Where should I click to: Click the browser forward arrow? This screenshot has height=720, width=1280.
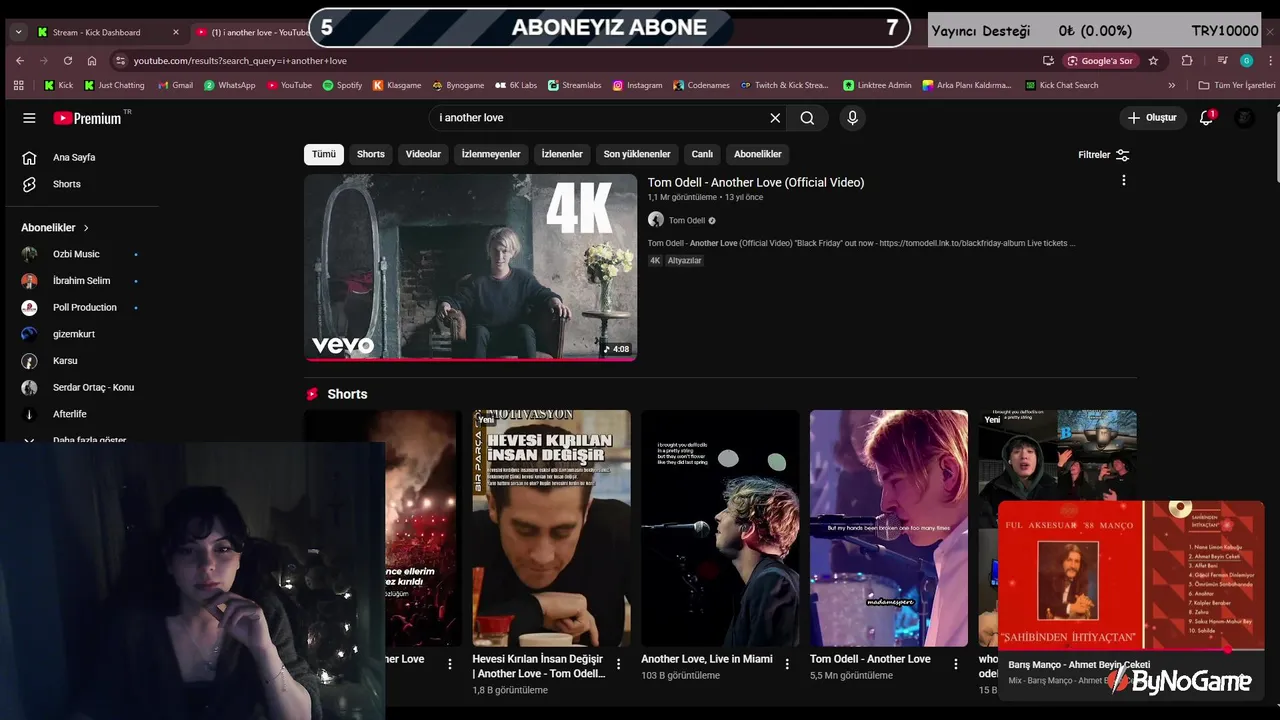pos(44,60)
